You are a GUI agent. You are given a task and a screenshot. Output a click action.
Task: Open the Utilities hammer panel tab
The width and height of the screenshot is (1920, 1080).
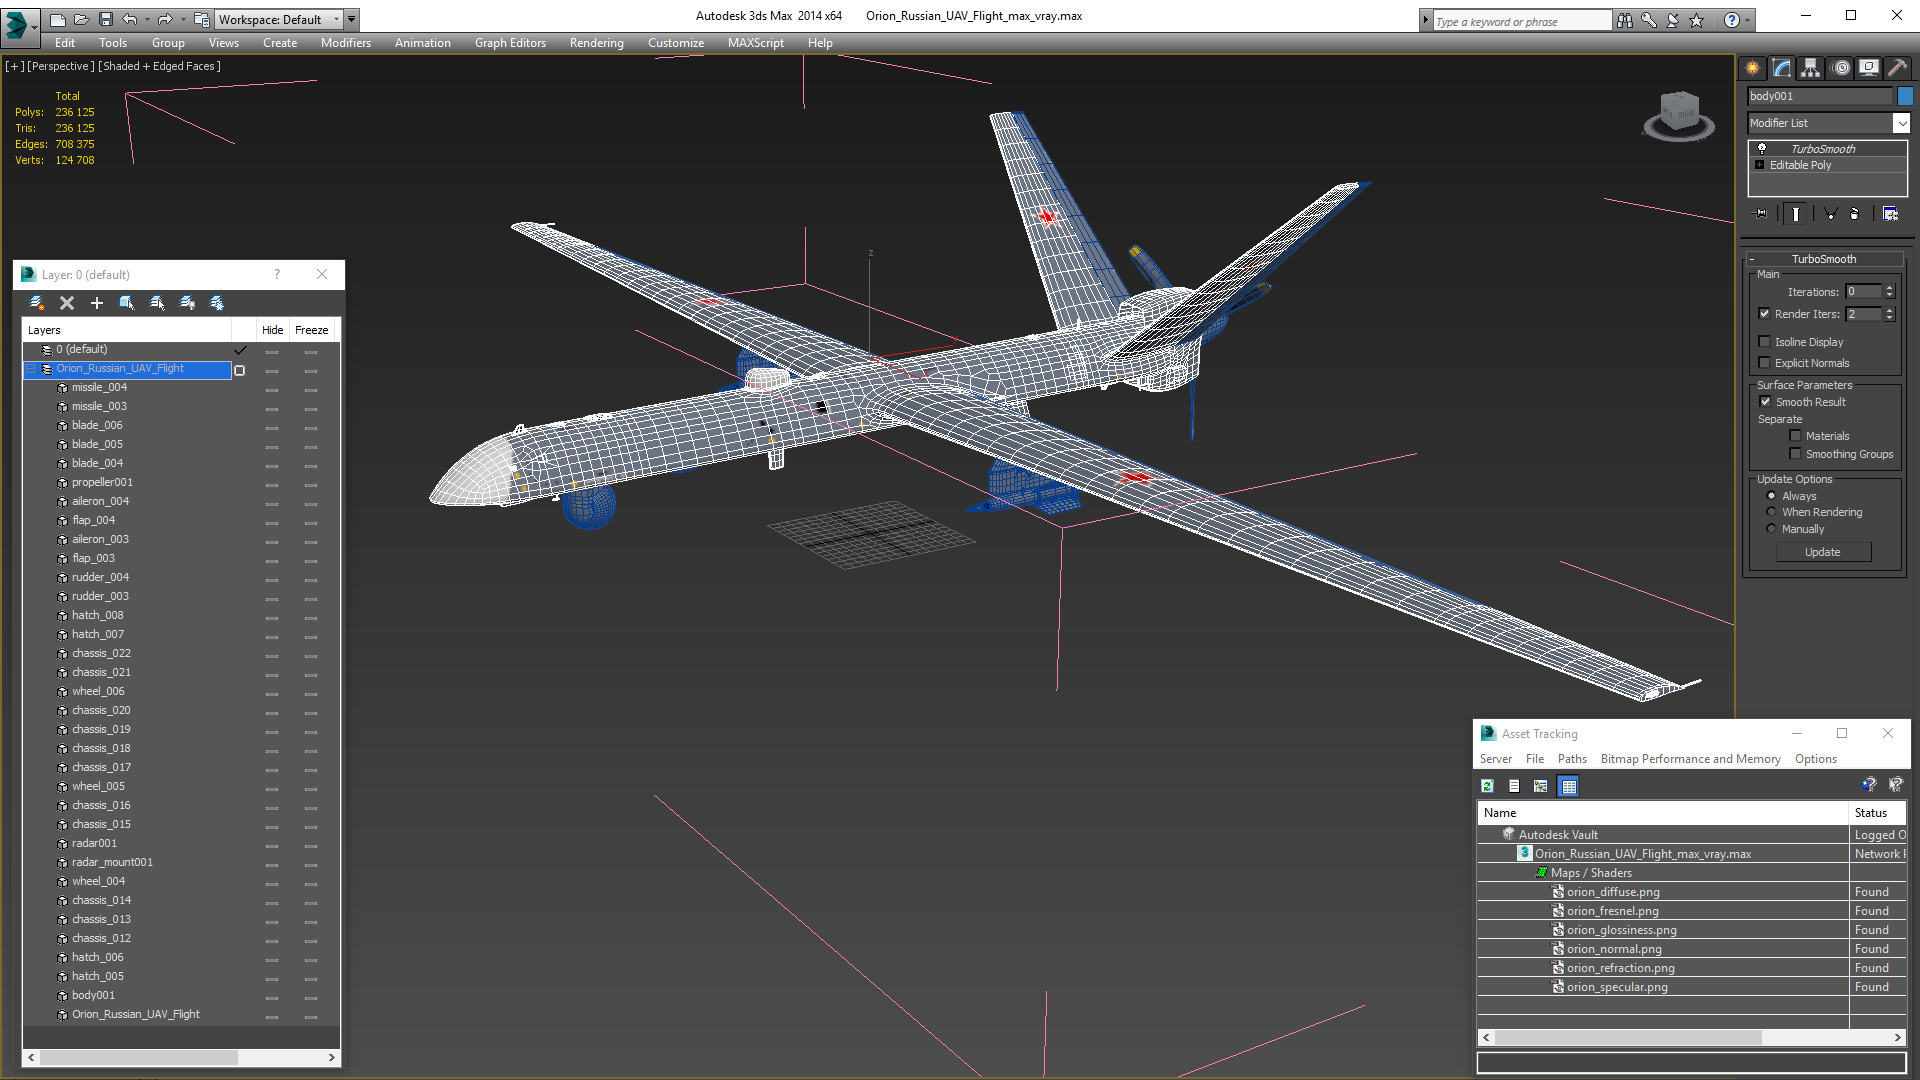pyautogui.click(x=1897, y=68)
